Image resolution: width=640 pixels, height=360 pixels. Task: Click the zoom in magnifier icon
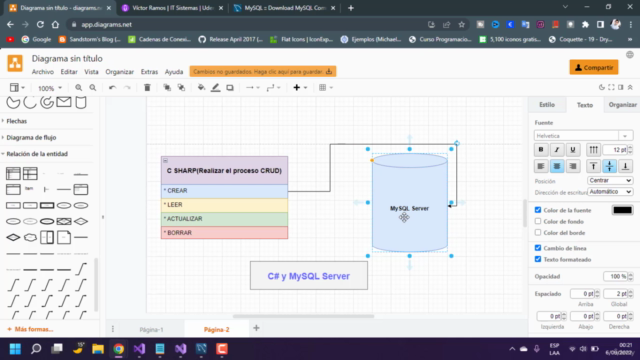[x=78, y=88]
